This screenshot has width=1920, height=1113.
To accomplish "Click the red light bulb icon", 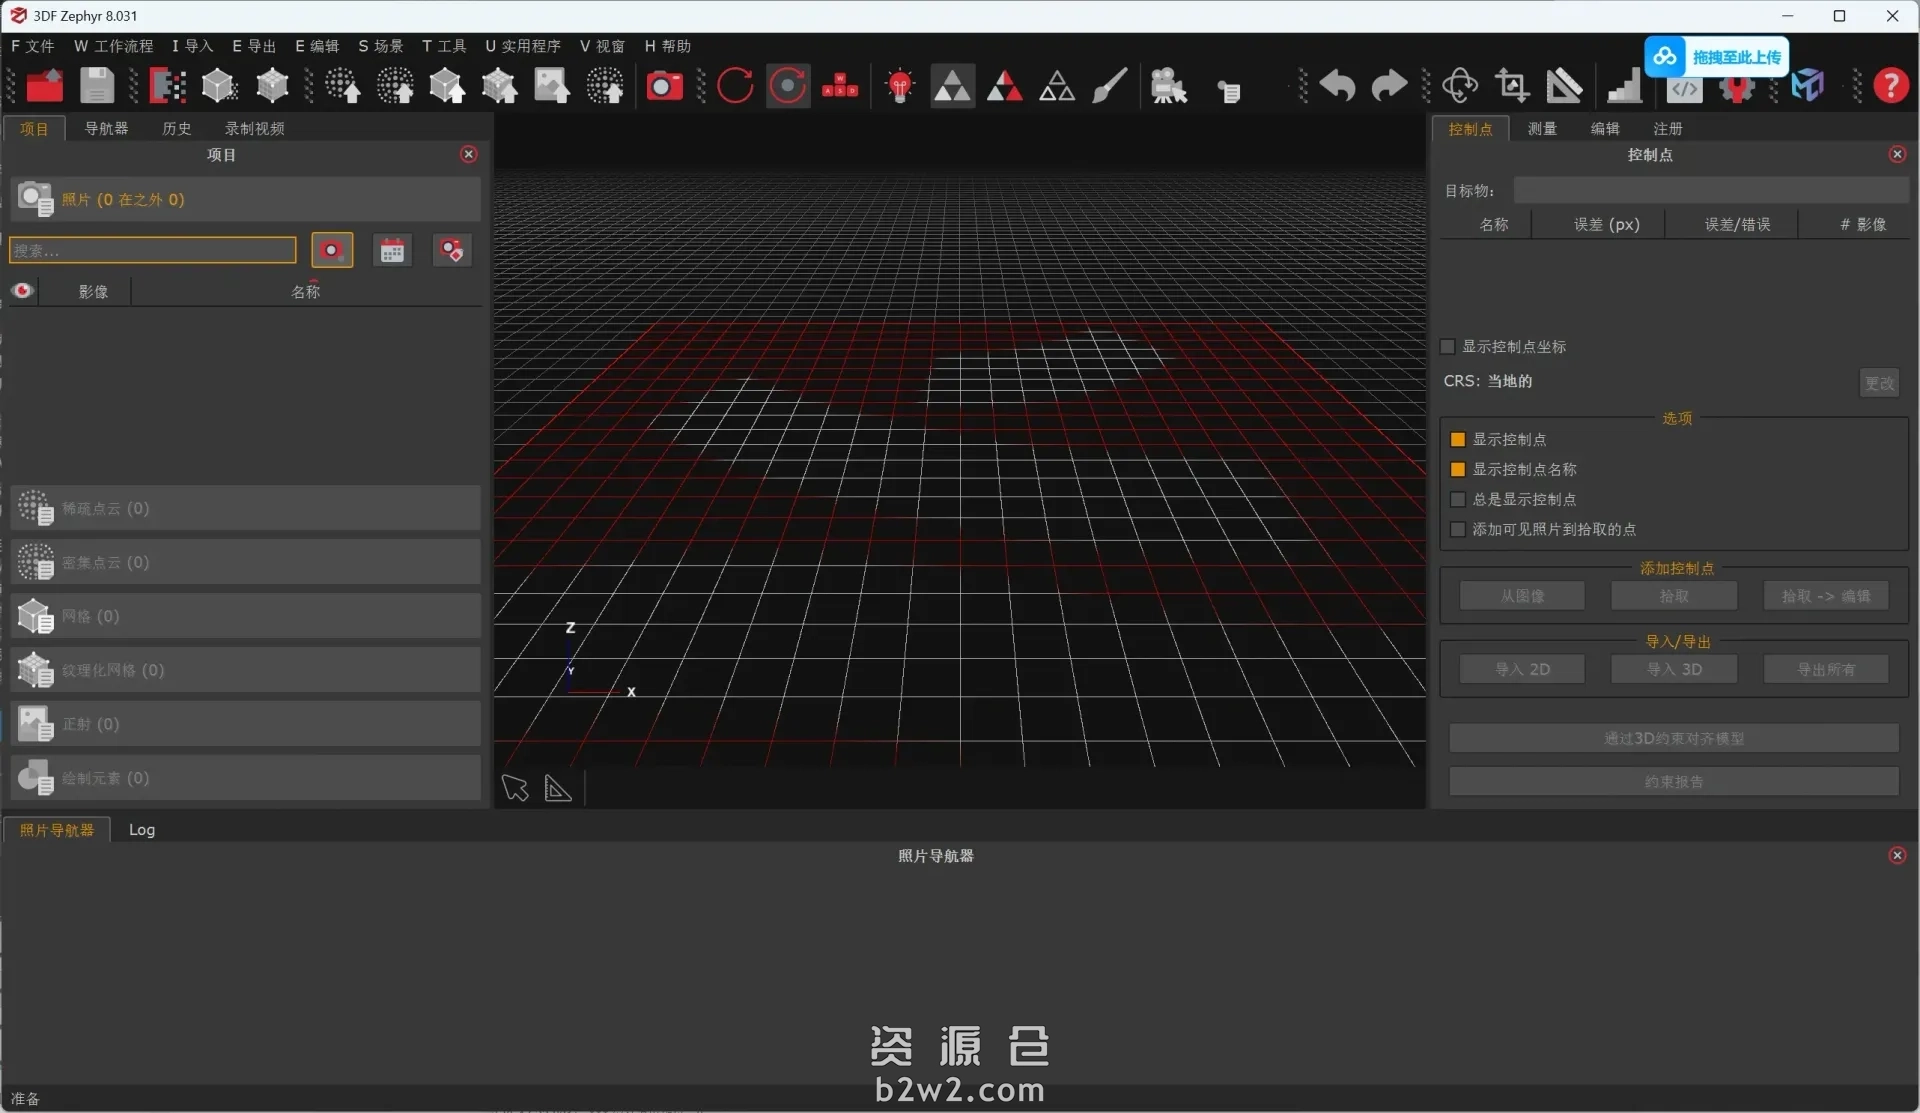I will click(899, 86).
